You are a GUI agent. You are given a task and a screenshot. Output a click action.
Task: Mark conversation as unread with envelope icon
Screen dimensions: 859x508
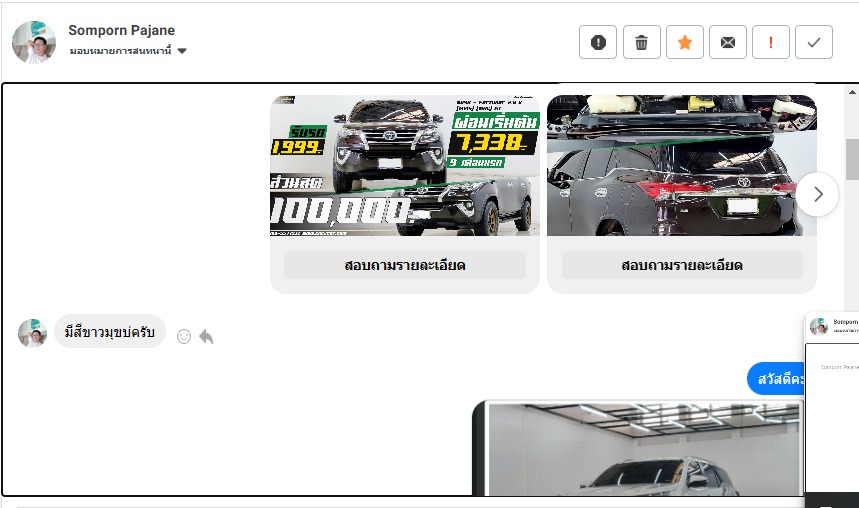[728, 42]
